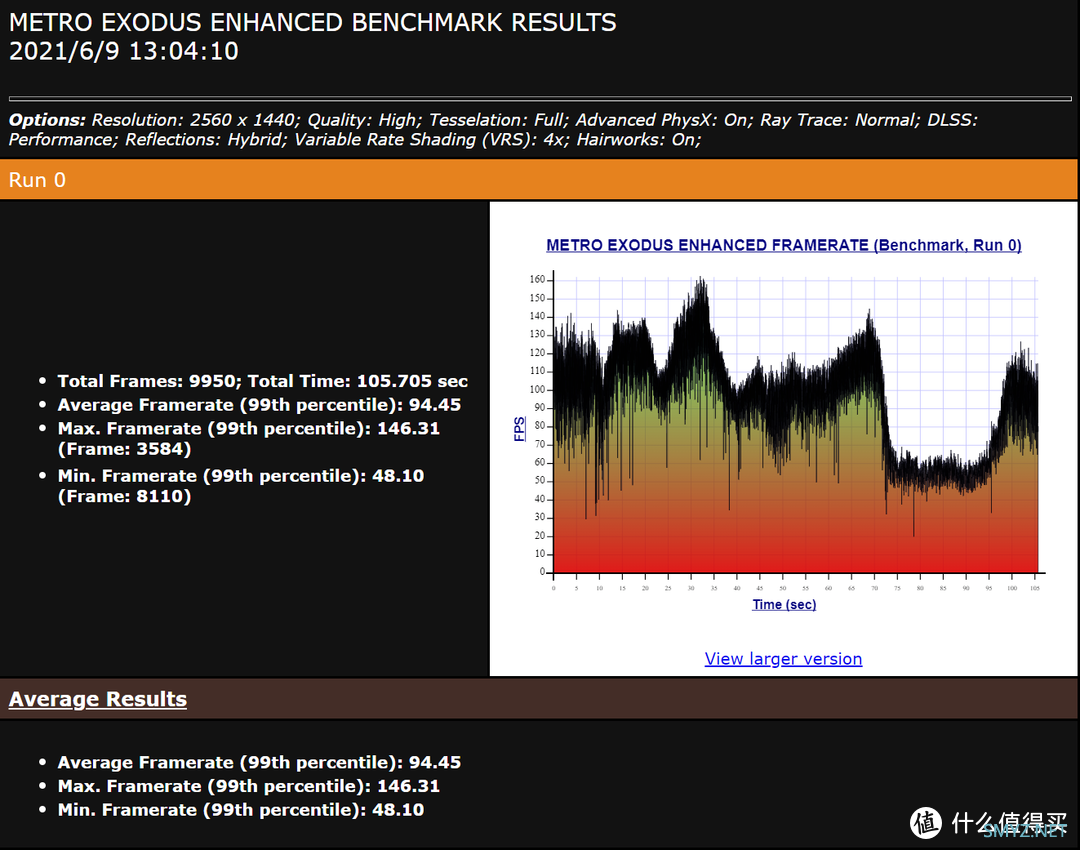Image resolution: width=1080 pixels, height=850 pixels.
Task: Click 'Advanced PhysX: On' option text
Action: pyautogui.click(x=663, y=120)
